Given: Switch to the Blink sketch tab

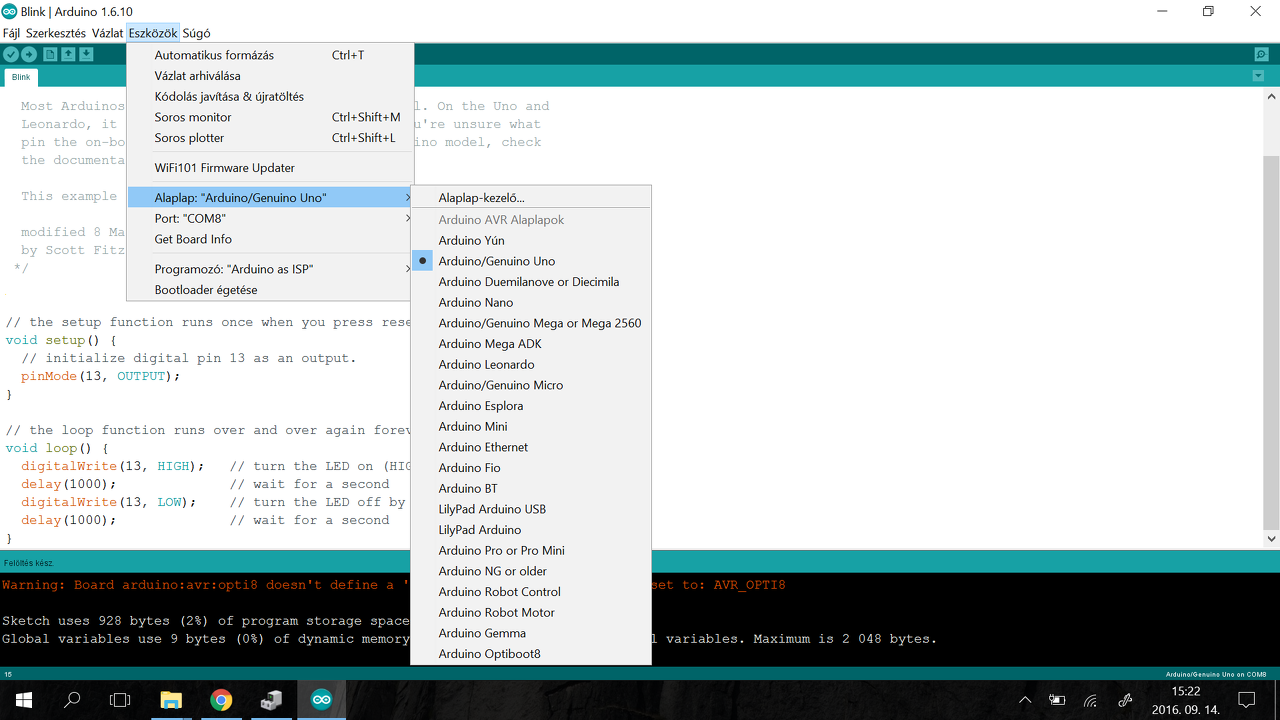Looking at the screenshot, I should 21,77.
